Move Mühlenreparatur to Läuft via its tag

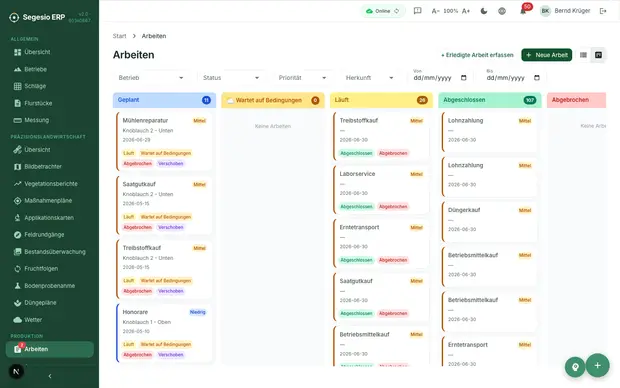129,153
